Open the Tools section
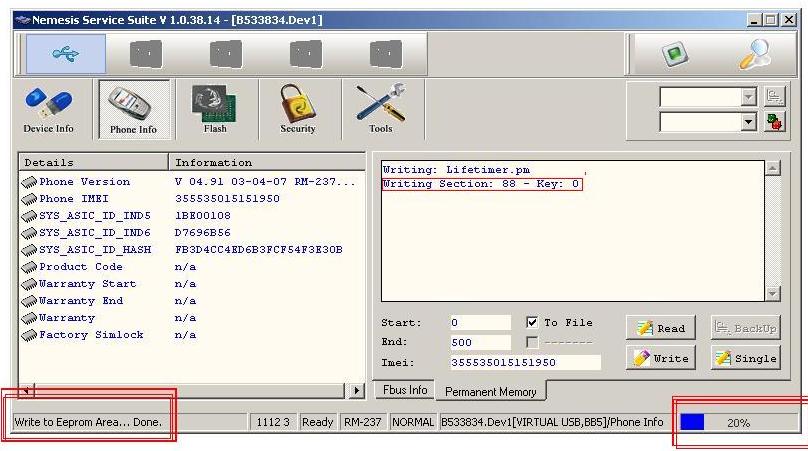The image size is (808, 451). [380, 110]
